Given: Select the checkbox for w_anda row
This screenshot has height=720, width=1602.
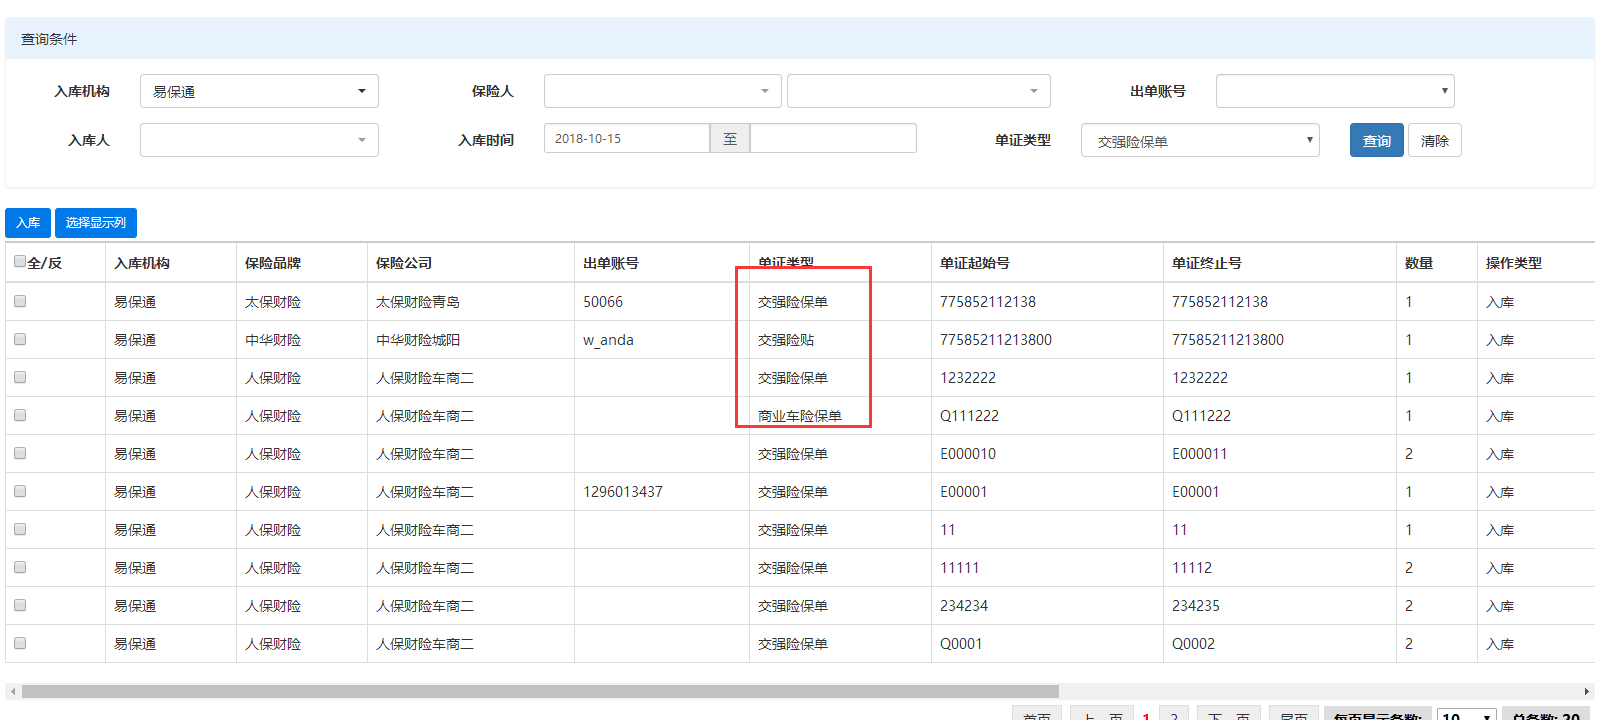Looking at the screenshot, I should tap(20, 339).
